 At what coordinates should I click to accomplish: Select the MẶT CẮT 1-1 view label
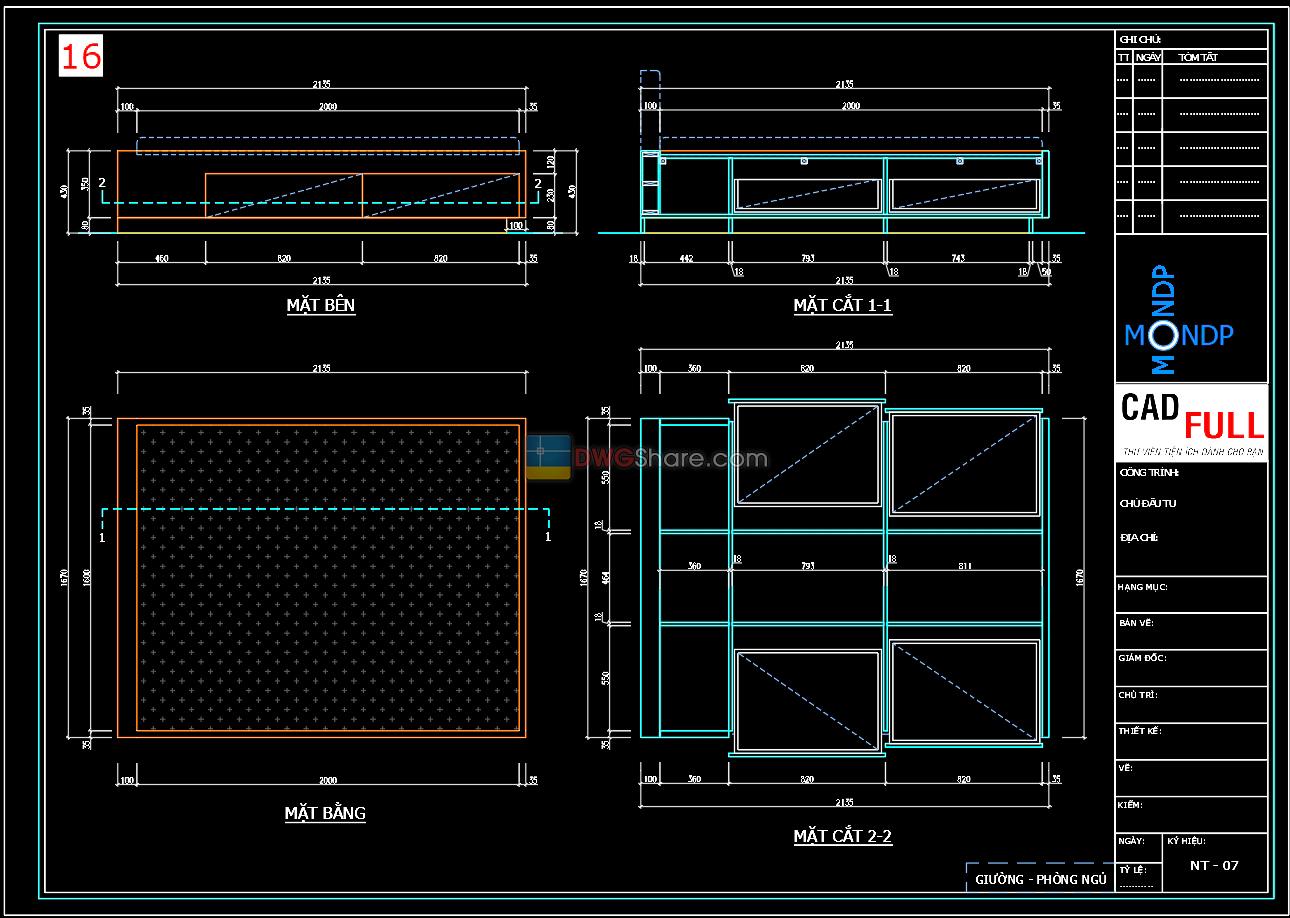[x=841, y=306]
